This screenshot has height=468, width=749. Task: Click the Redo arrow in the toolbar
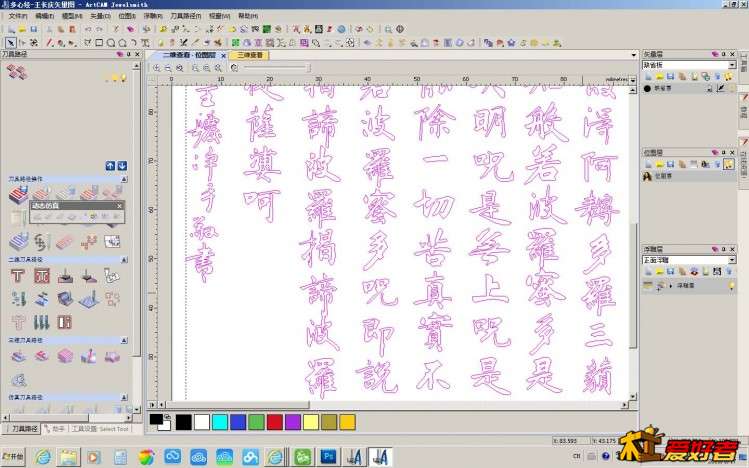click(x=99, y=30)
